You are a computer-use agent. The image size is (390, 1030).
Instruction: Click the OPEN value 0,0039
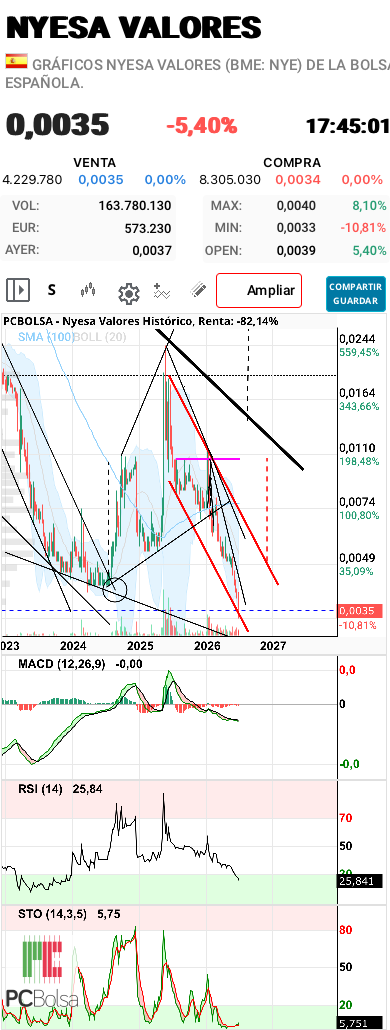(296, 250)
